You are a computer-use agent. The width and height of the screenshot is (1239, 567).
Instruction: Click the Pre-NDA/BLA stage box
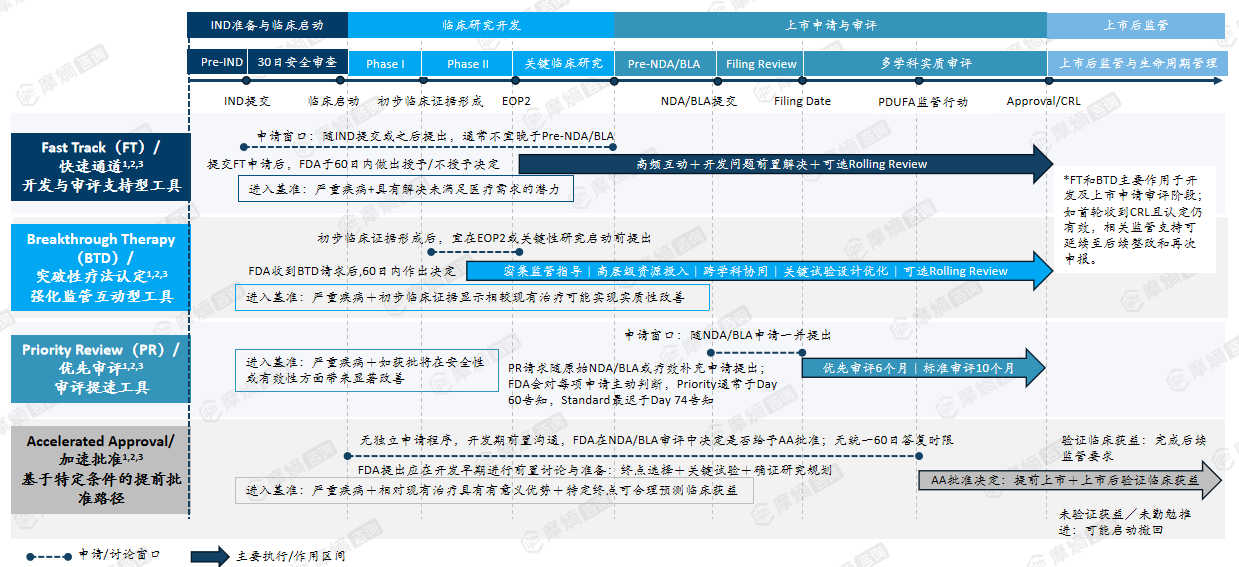click(x=664, y=63)
